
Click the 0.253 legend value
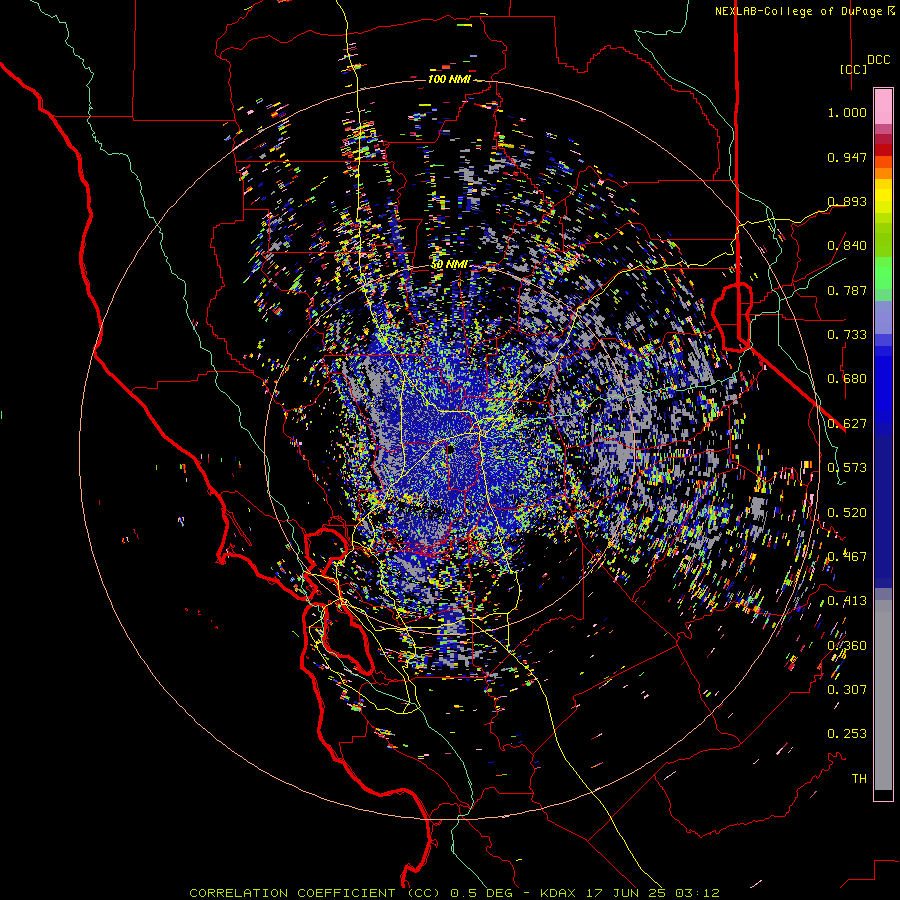847,734
